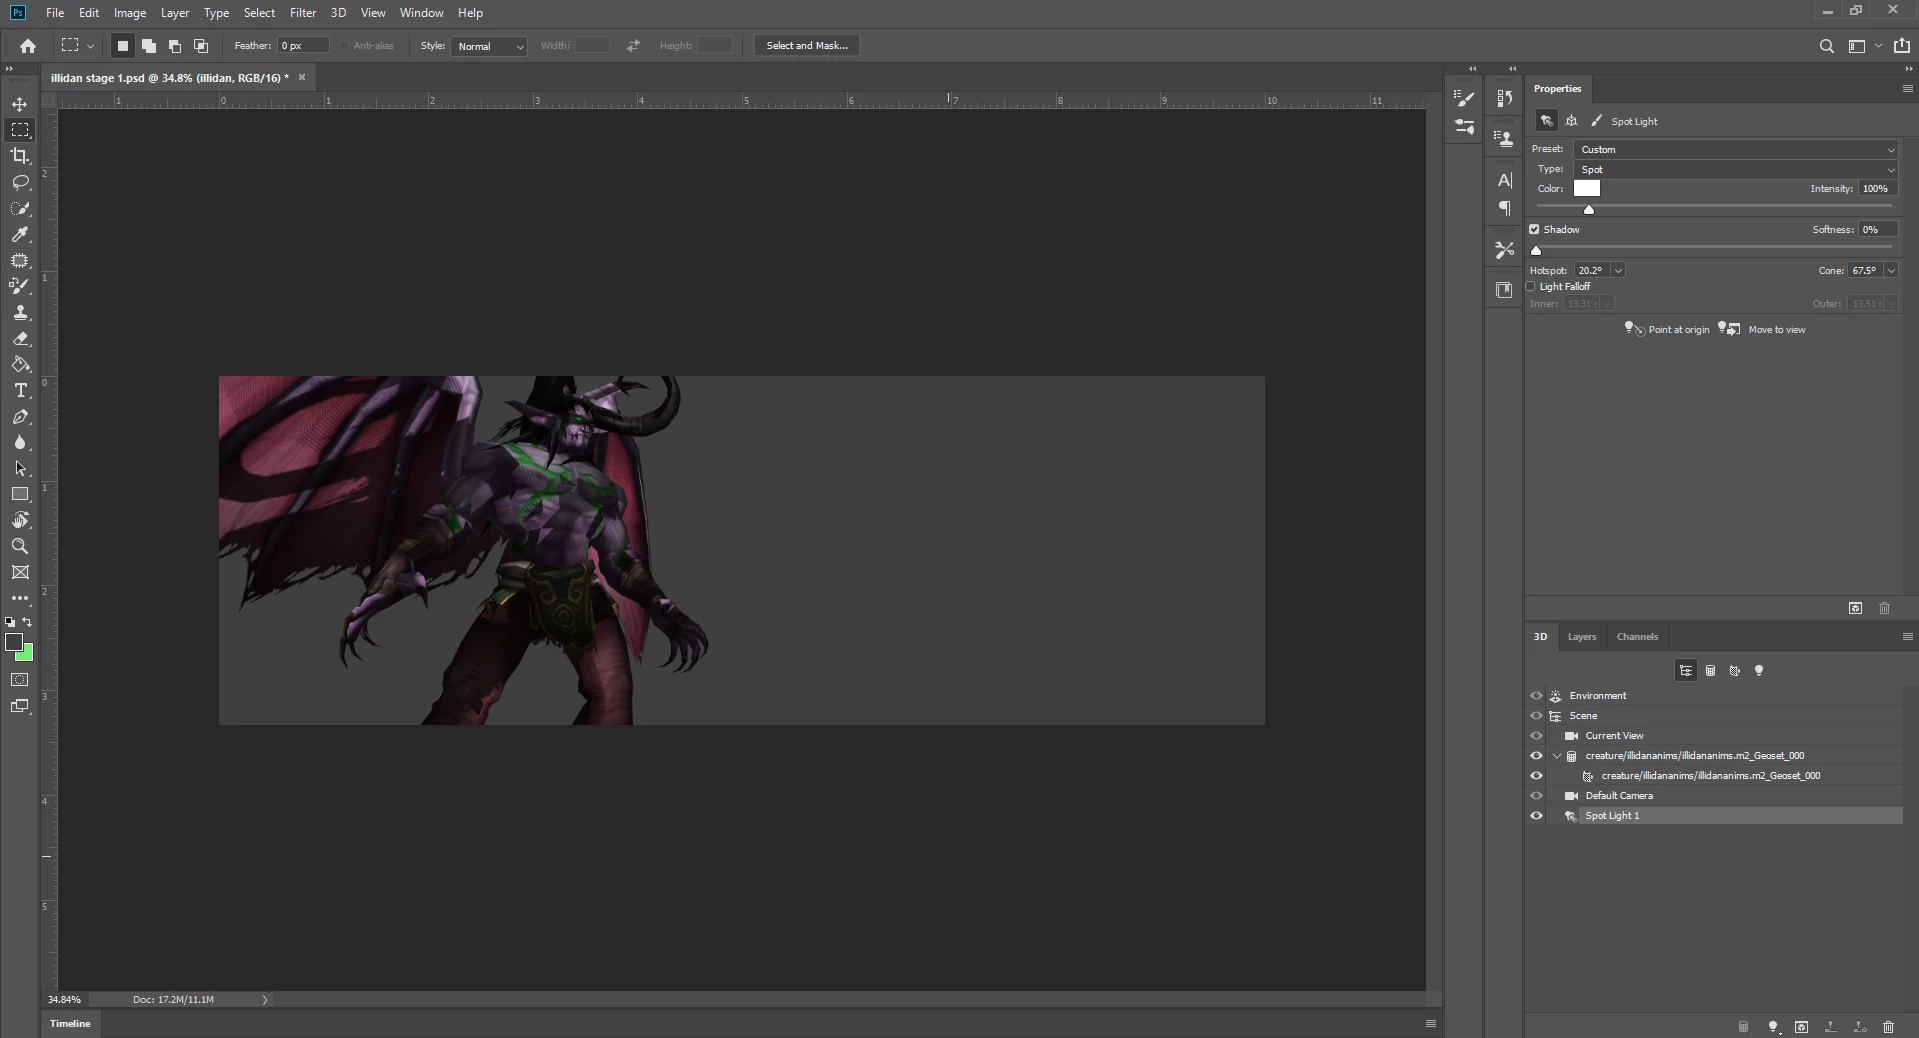Image resolution: width=1919 pixels, height=1038 pixels.
Task: Open the Properties panel flyout menu
Action: tap(1907, 89)
